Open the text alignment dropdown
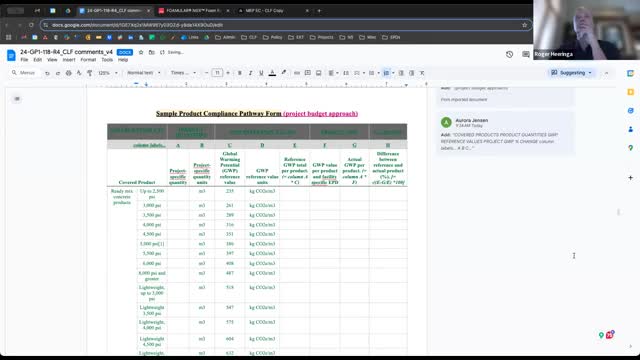This screenshot has width=640, height=360. [x=333, y=73]
